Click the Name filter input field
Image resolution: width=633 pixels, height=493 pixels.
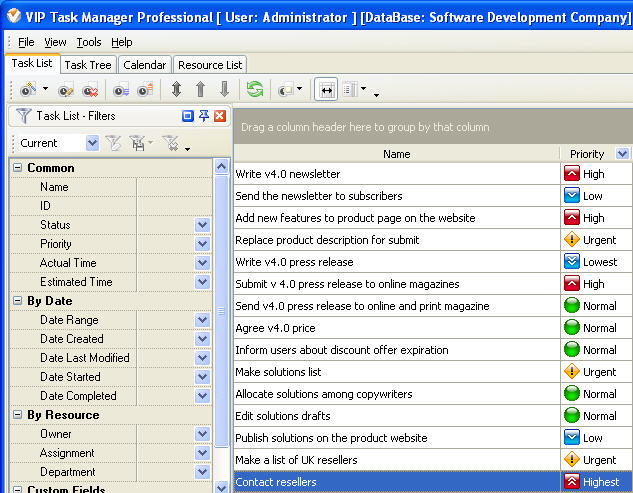point(174,187)
